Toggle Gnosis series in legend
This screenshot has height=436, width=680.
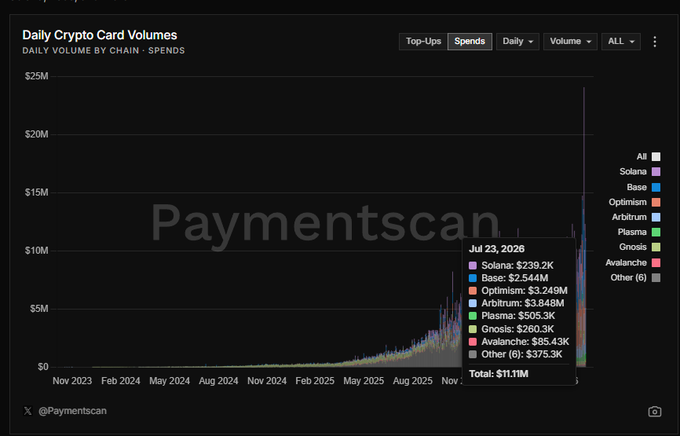[x=640, y=247]
